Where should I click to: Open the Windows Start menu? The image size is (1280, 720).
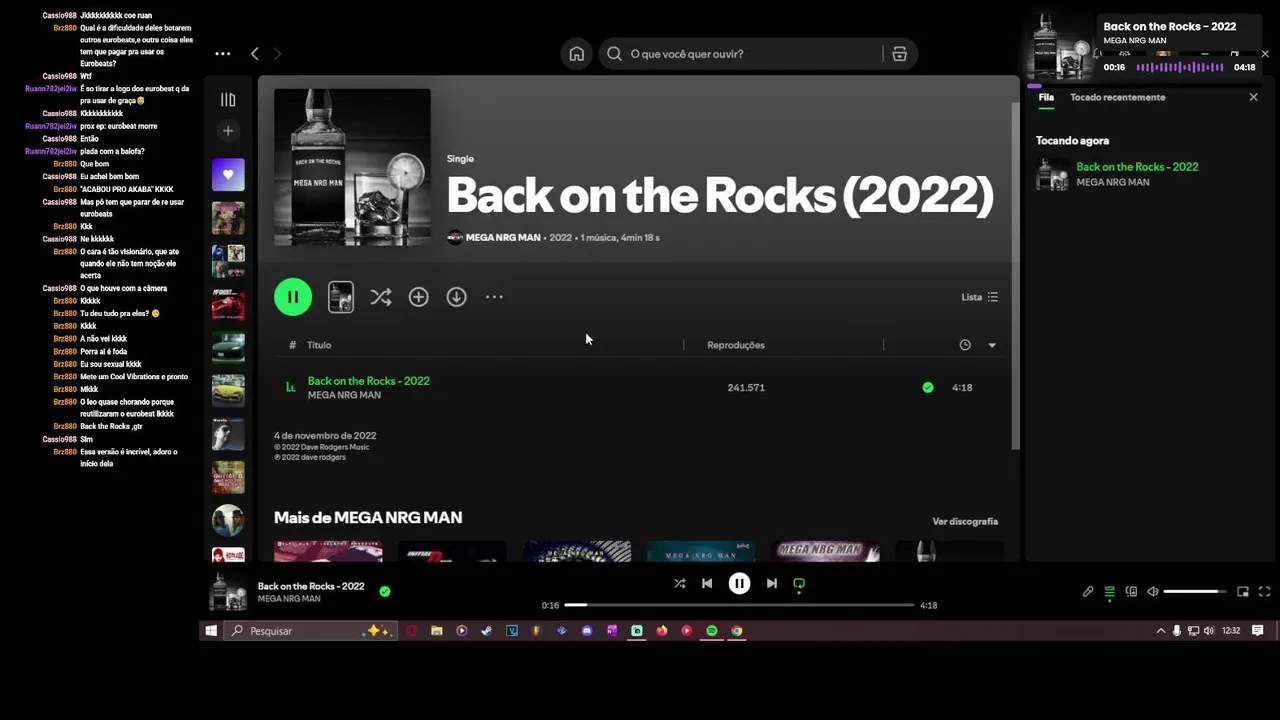coord(211,631)
